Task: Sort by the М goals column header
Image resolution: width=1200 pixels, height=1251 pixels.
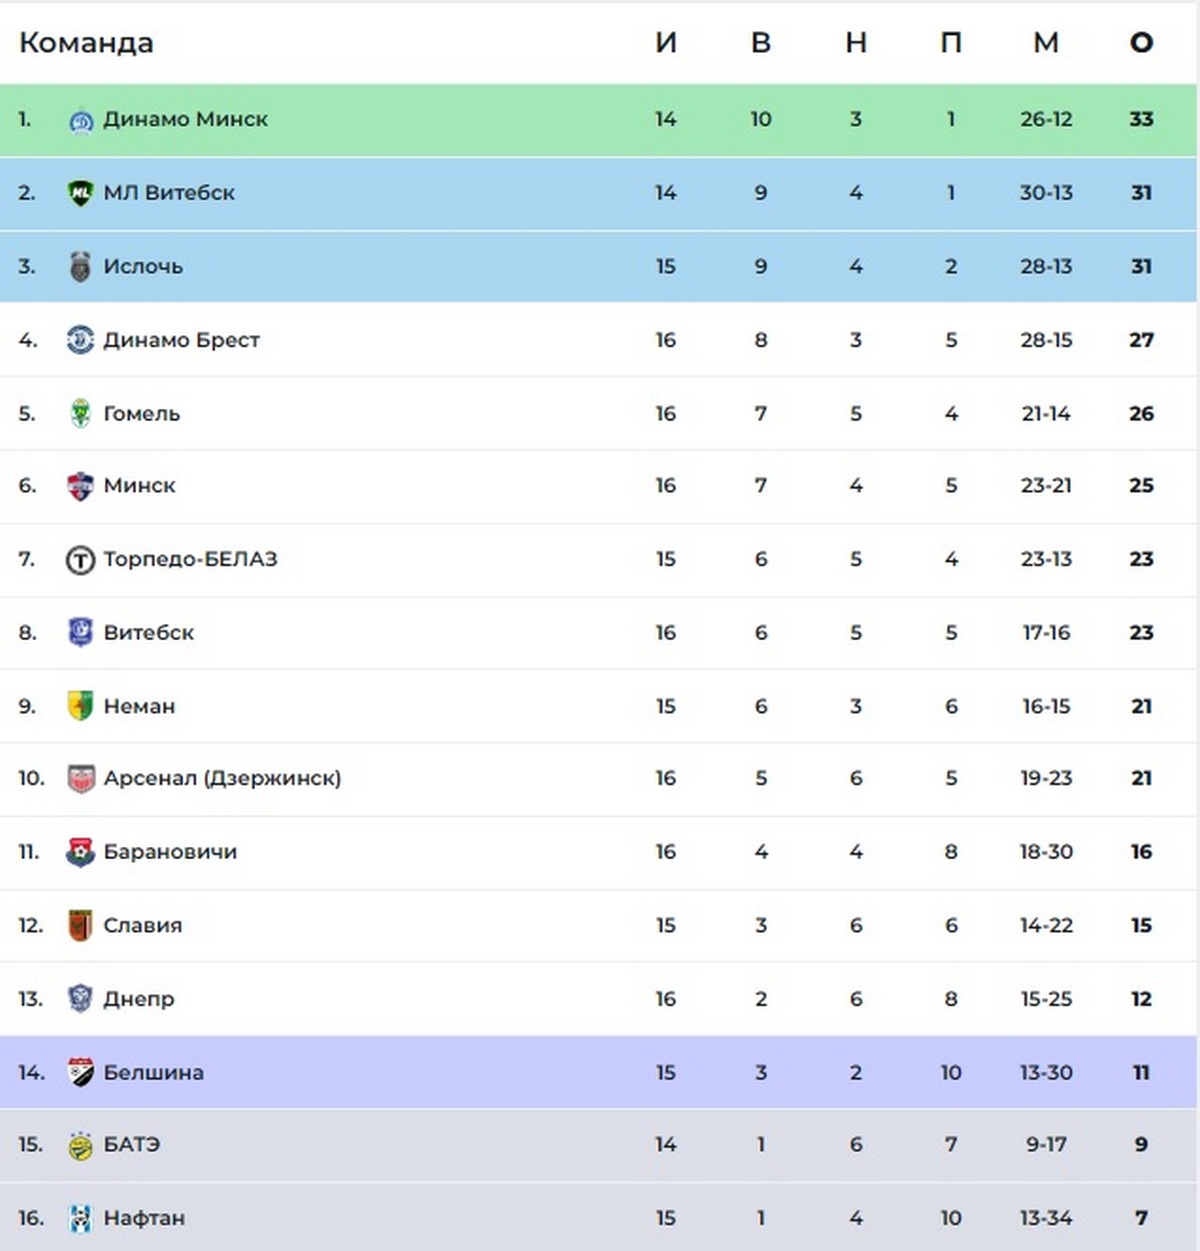Action: click(1046, 43)
